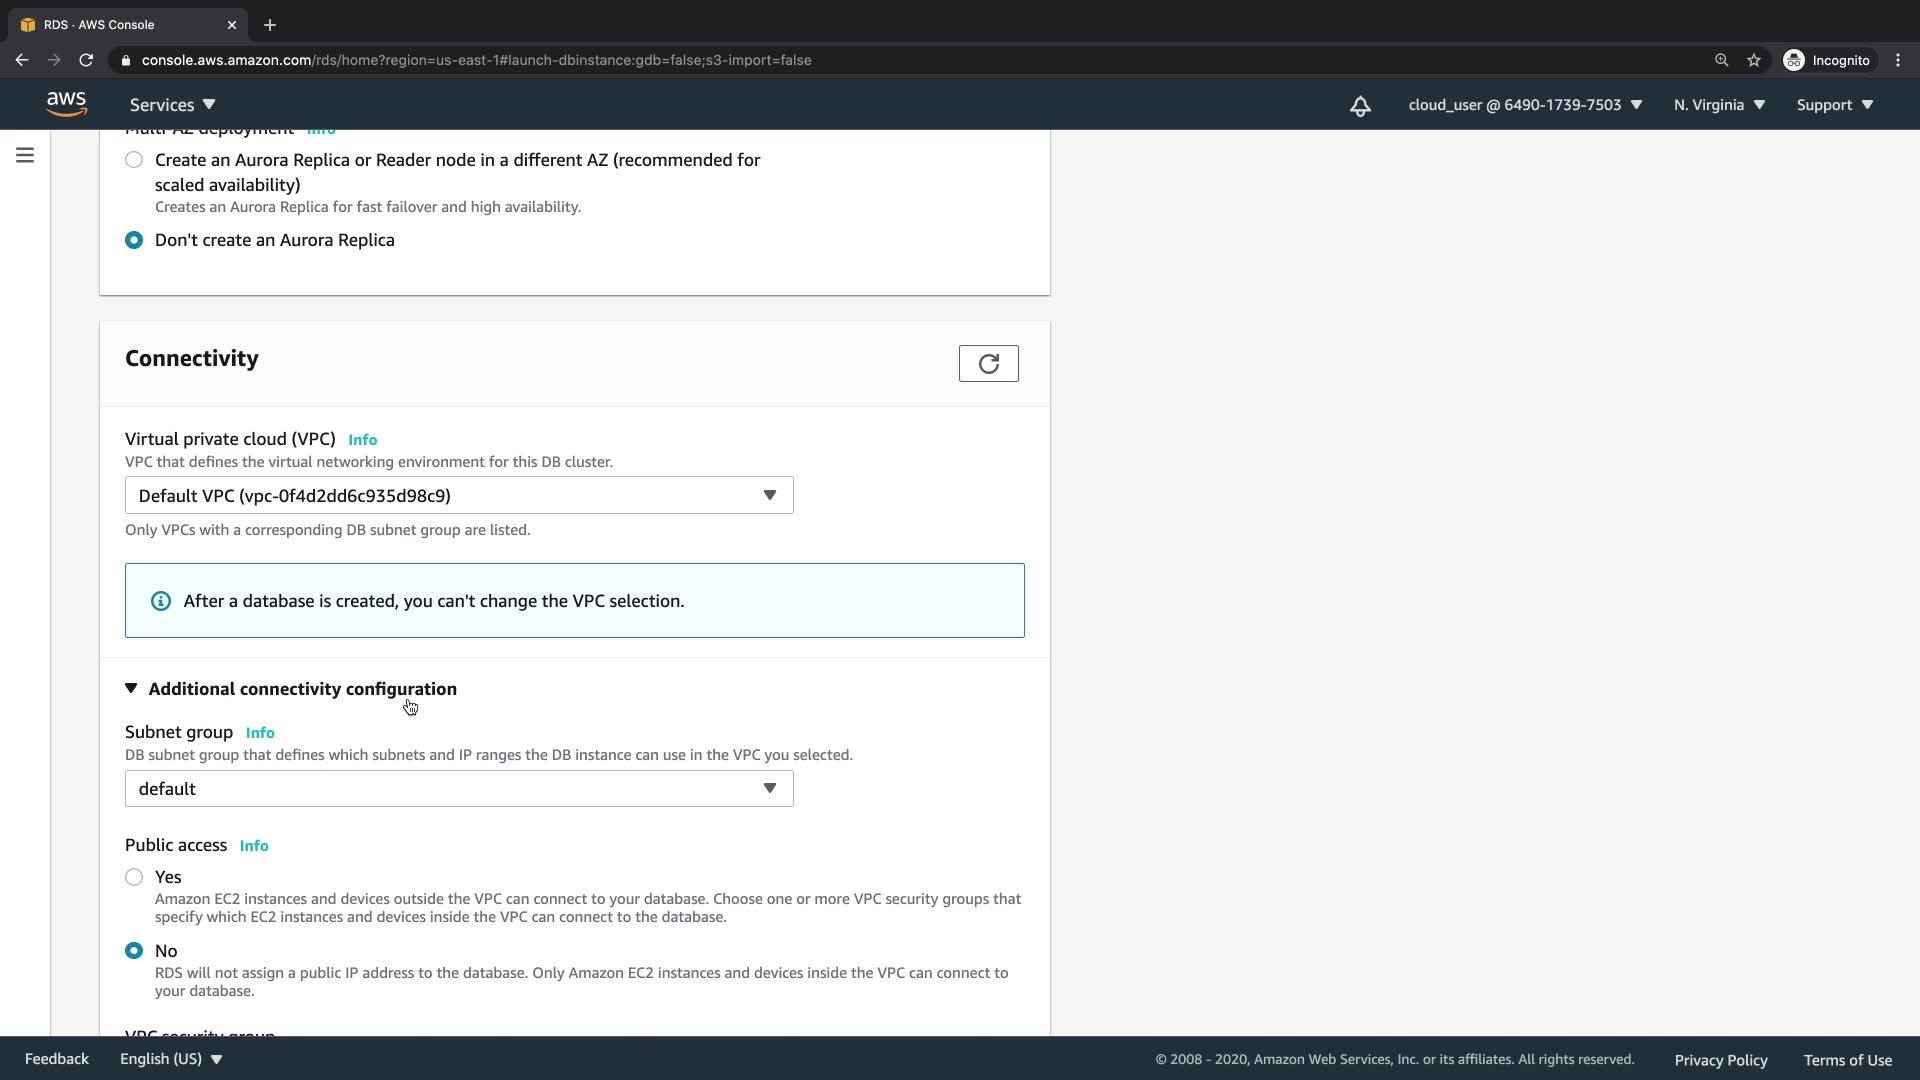This screenshot has height=1080, width=1920.
Task: Click the AWS logo home icon
Action: [66, 104]
